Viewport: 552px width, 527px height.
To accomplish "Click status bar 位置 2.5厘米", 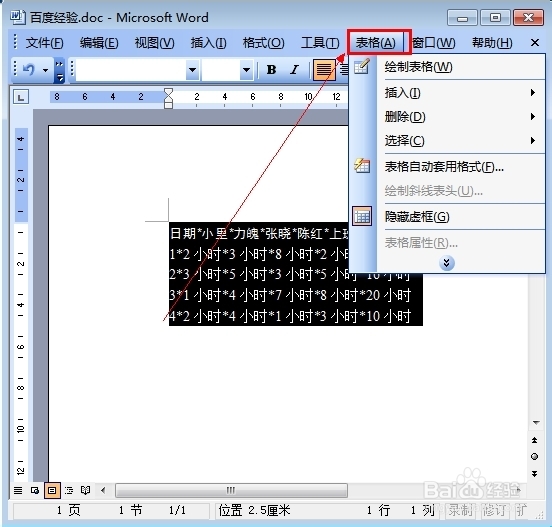I will pos(254,510).
